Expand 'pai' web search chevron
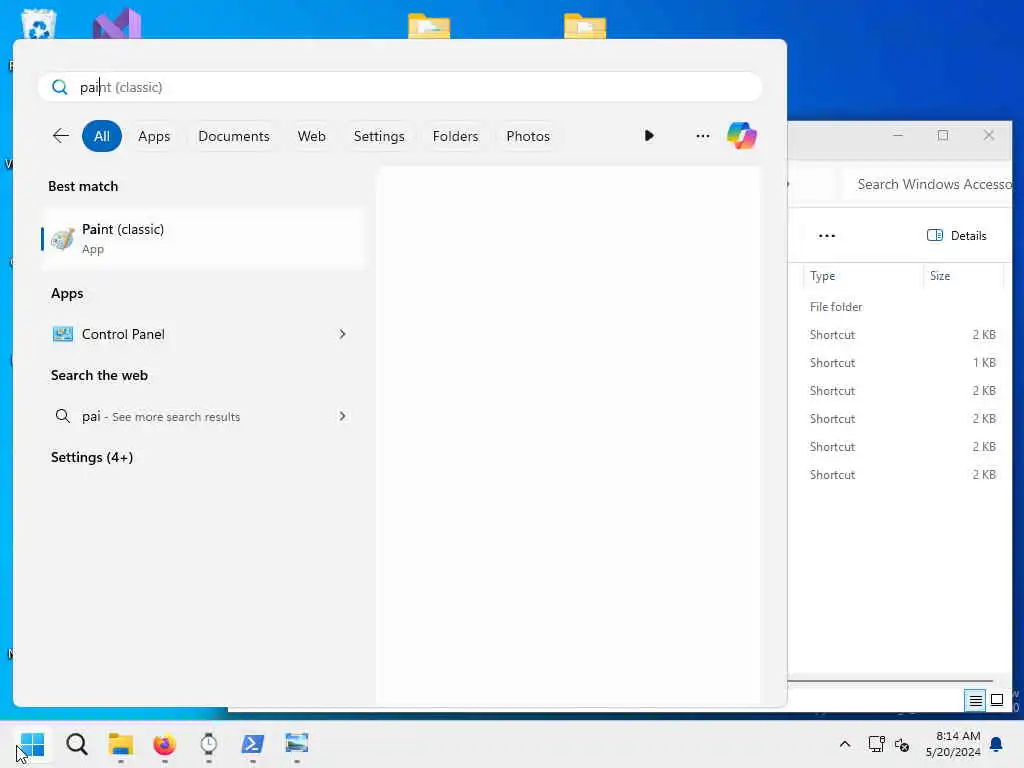This screenshot has height=768, width=1024. [x=342, y=417]
